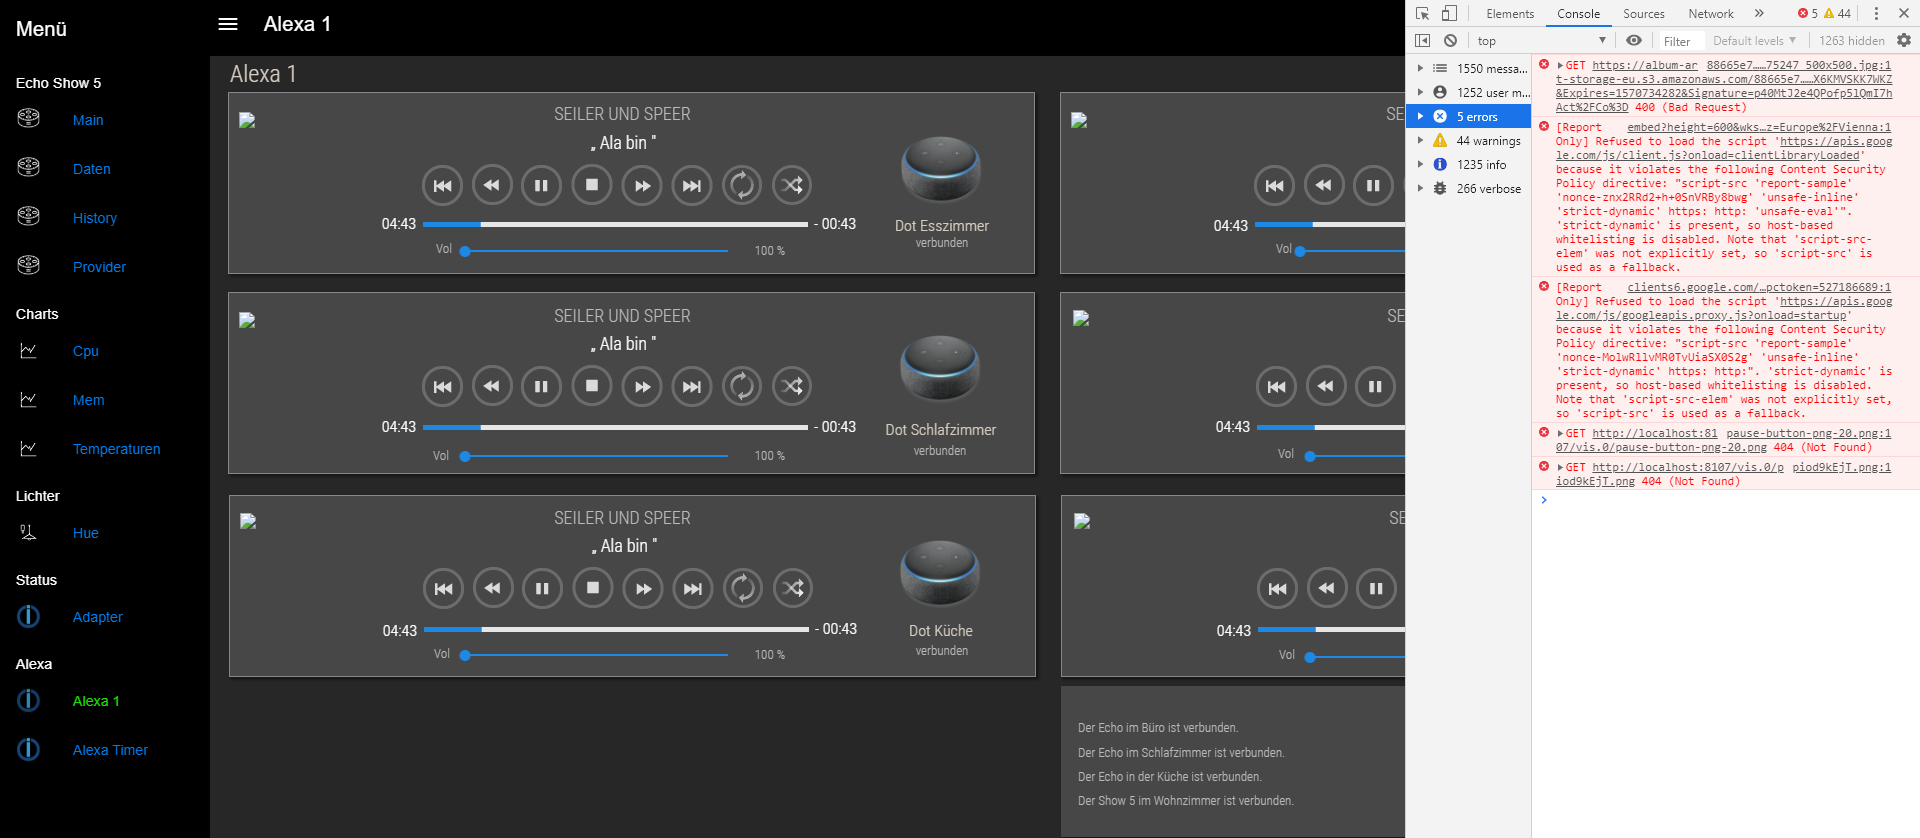The height and width of the screenshot is (838, 1920).
Task: Rewind in the Dot Esszimmer player
Action: tap(492, 185)
